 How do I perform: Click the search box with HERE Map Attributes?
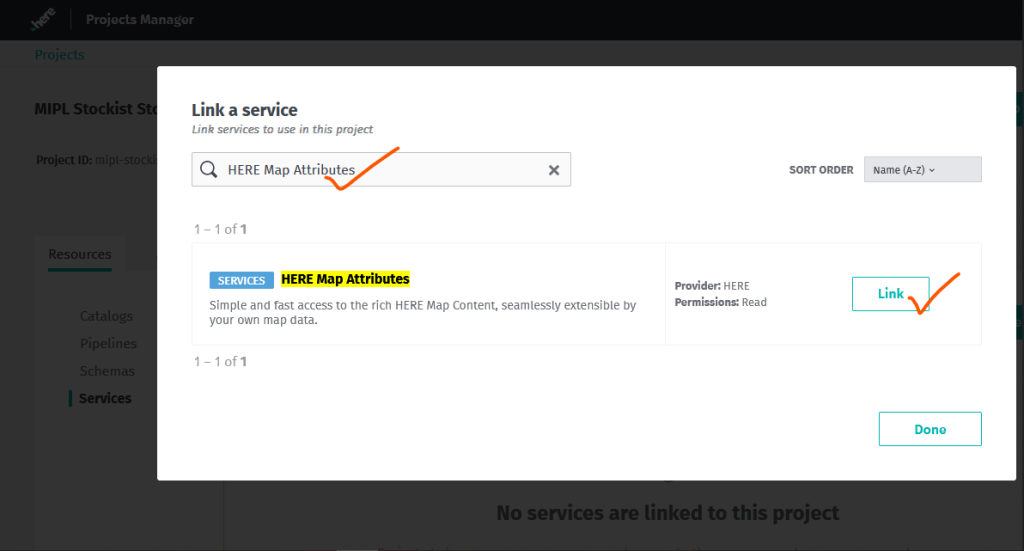[x=381, y=170]
